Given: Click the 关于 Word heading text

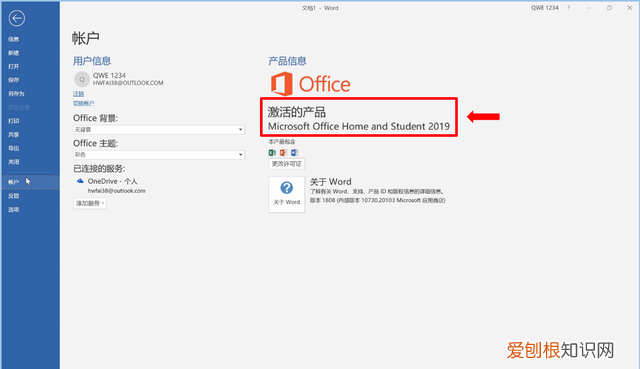Looking at the screenshot, I should 331,182.
